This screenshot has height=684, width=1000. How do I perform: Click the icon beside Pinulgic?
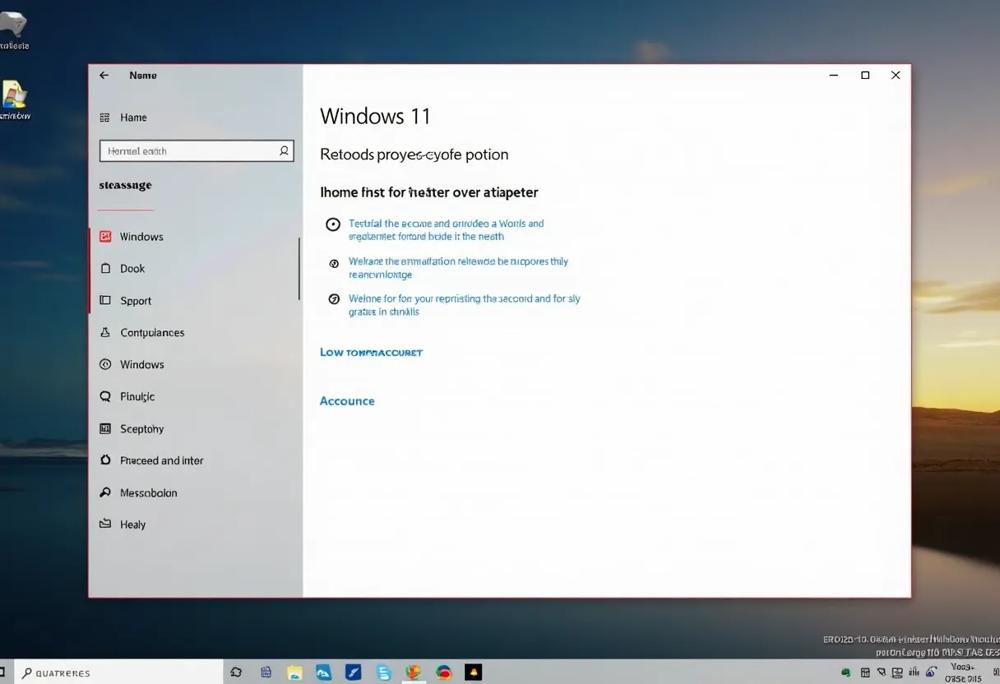[x=105, y=397]
